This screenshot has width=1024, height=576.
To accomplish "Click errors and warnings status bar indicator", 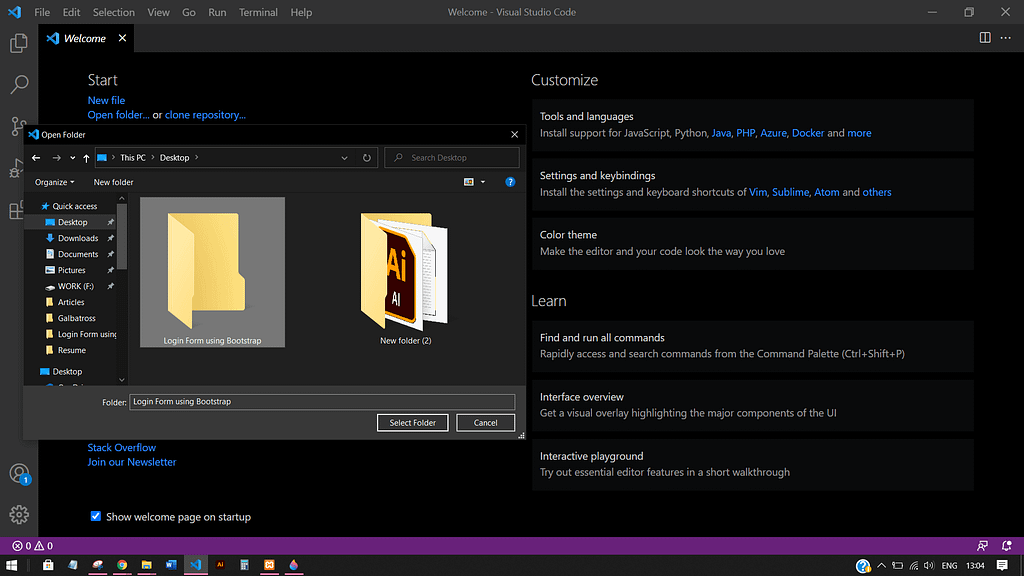I will [32, 546].
